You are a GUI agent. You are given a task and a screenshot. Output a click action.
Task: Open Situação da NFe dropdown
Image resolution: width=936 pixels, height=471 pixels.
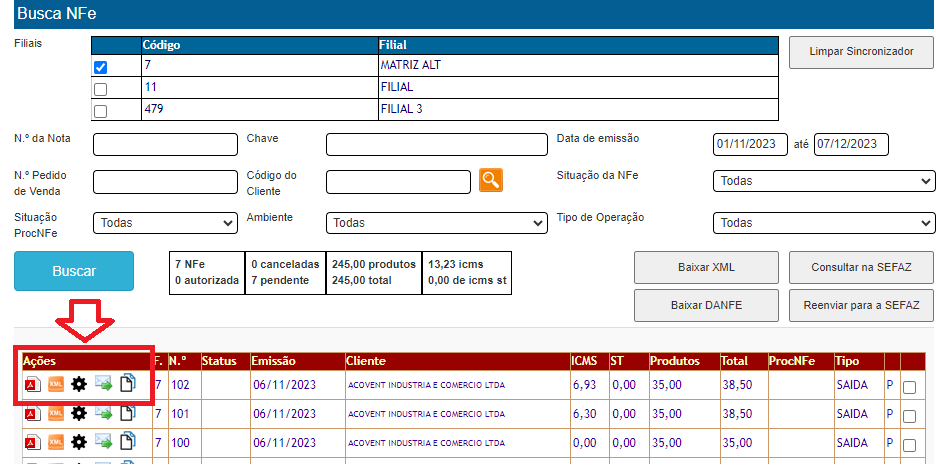(x=823, y=181)
